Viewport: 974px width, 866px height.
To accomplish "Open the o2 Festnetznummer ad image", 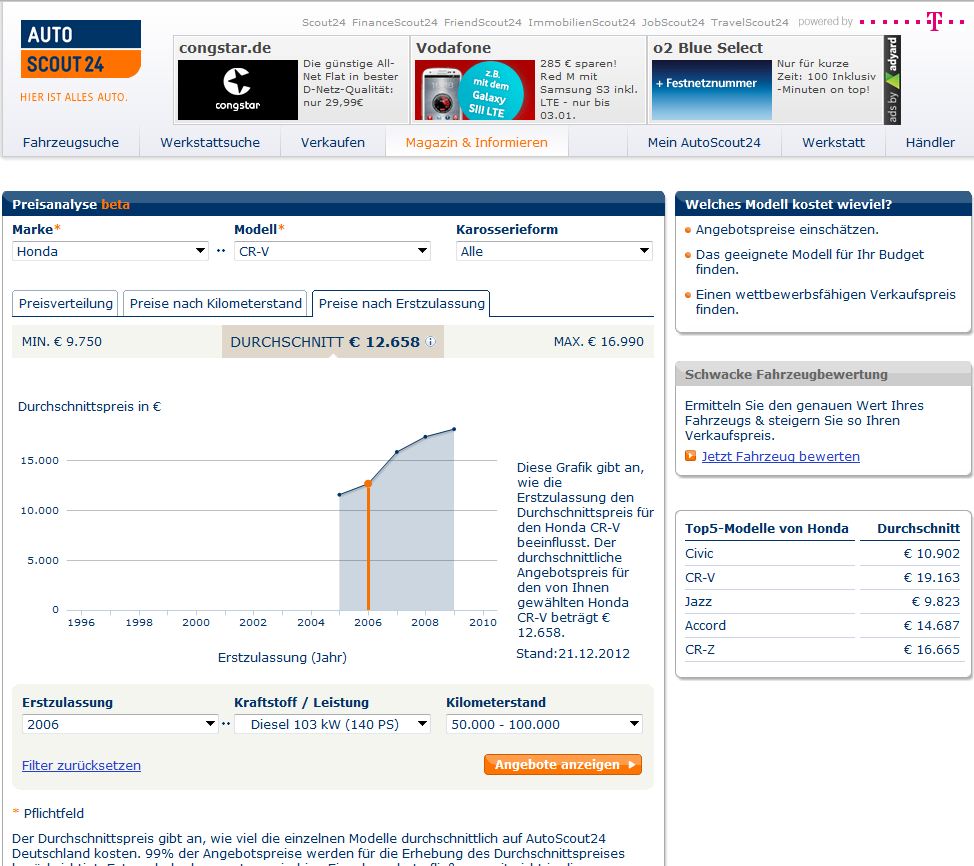I will pos(712,90).
